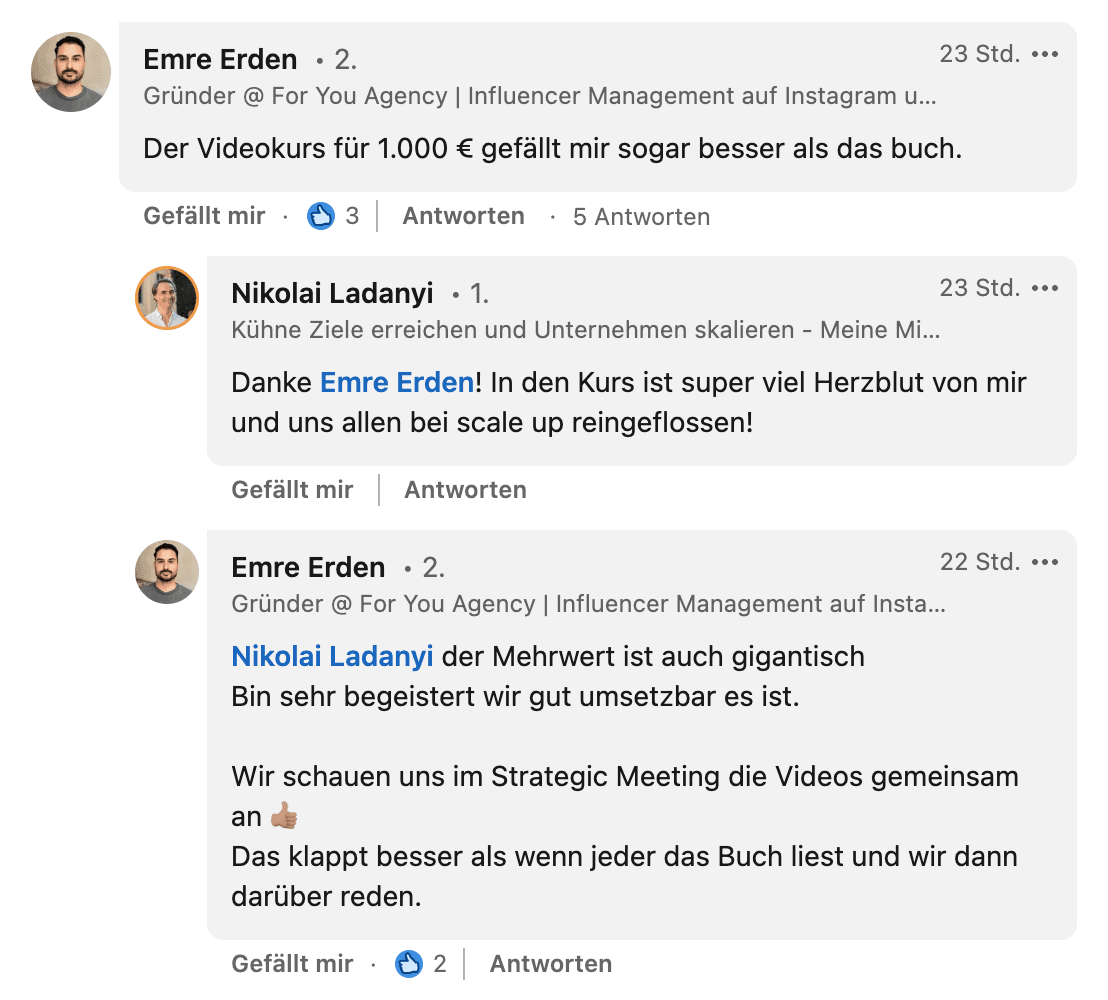Expand the 5 Antworten replies thread
Image resolution: width=1108 pixels, height=1000 pixels.
[641, 217]
